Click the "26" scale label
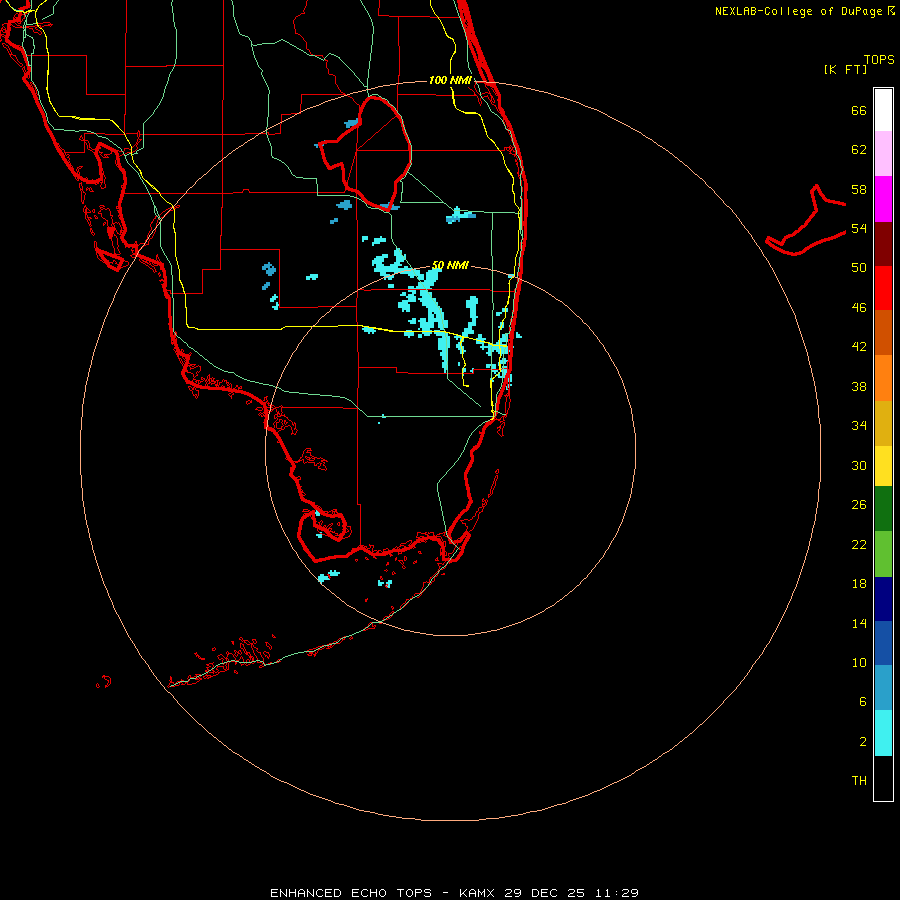 pyautogui.click(x=859, y=505)
